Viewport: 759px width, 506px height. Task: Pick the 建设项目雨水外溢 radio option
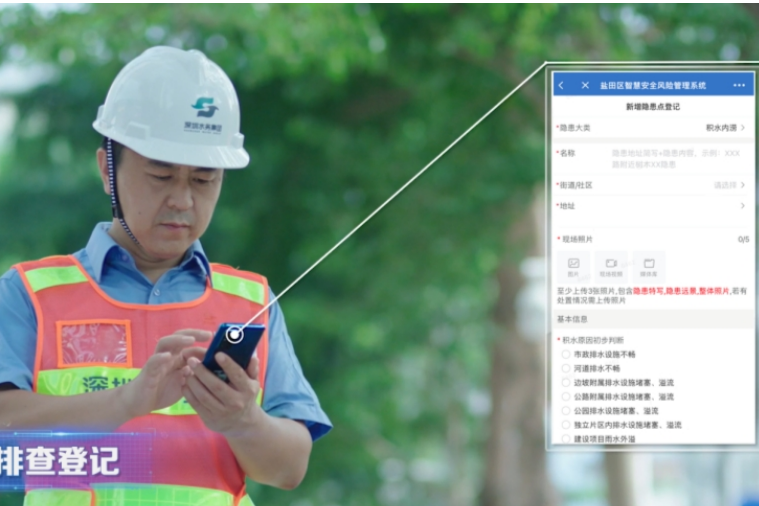click(x=566, y=438)
